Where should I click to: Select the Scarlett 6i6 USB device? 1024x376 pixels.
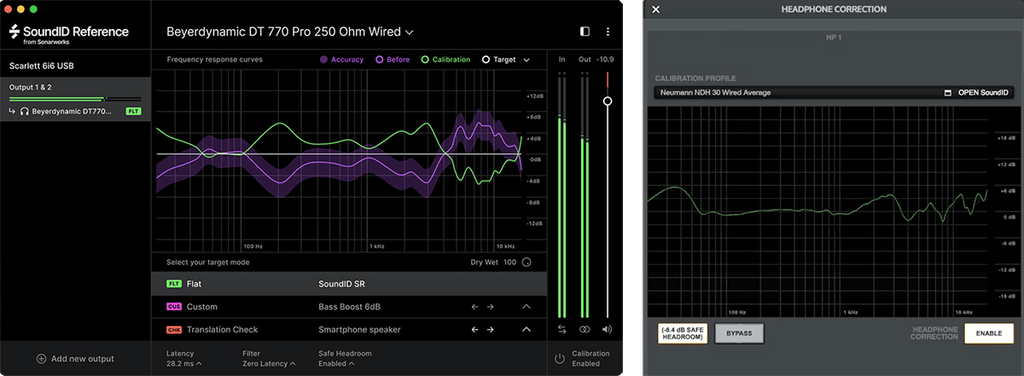coord(41,66)
